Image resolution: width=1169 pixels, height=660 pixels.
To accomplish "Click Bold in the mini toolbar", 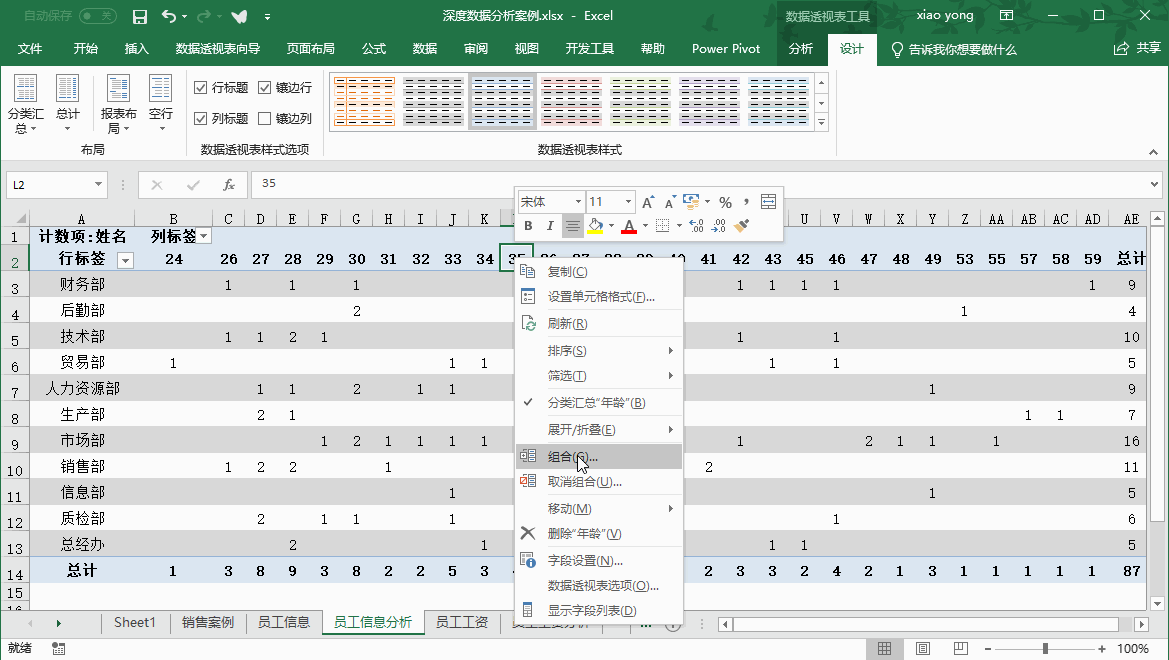I will 528,225.
